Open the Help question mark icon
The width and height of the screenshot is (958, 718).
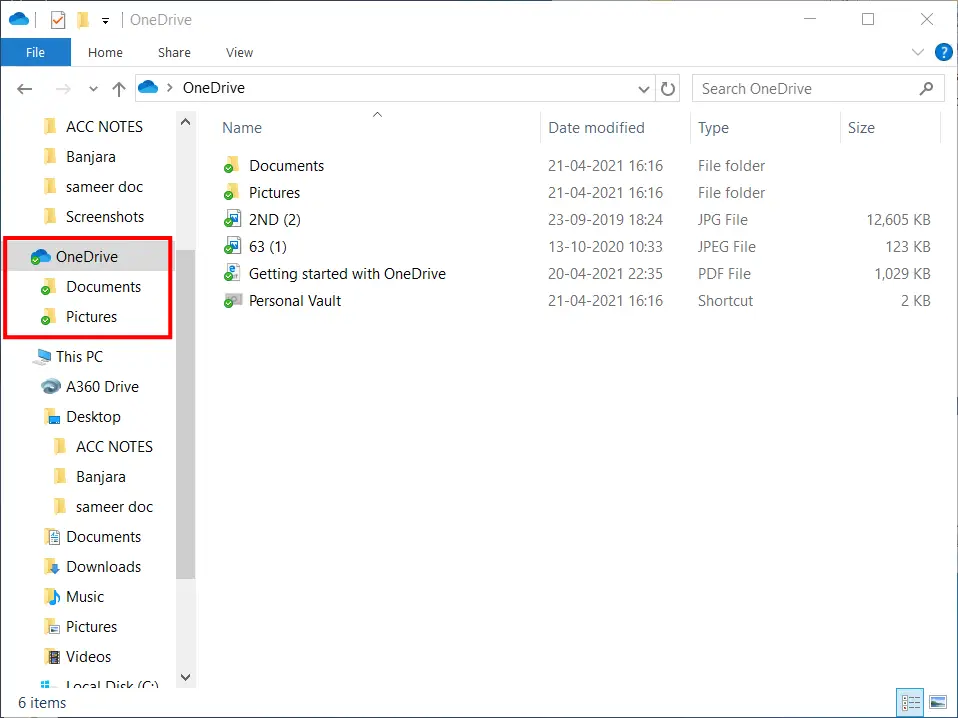(x=943, y=52)
